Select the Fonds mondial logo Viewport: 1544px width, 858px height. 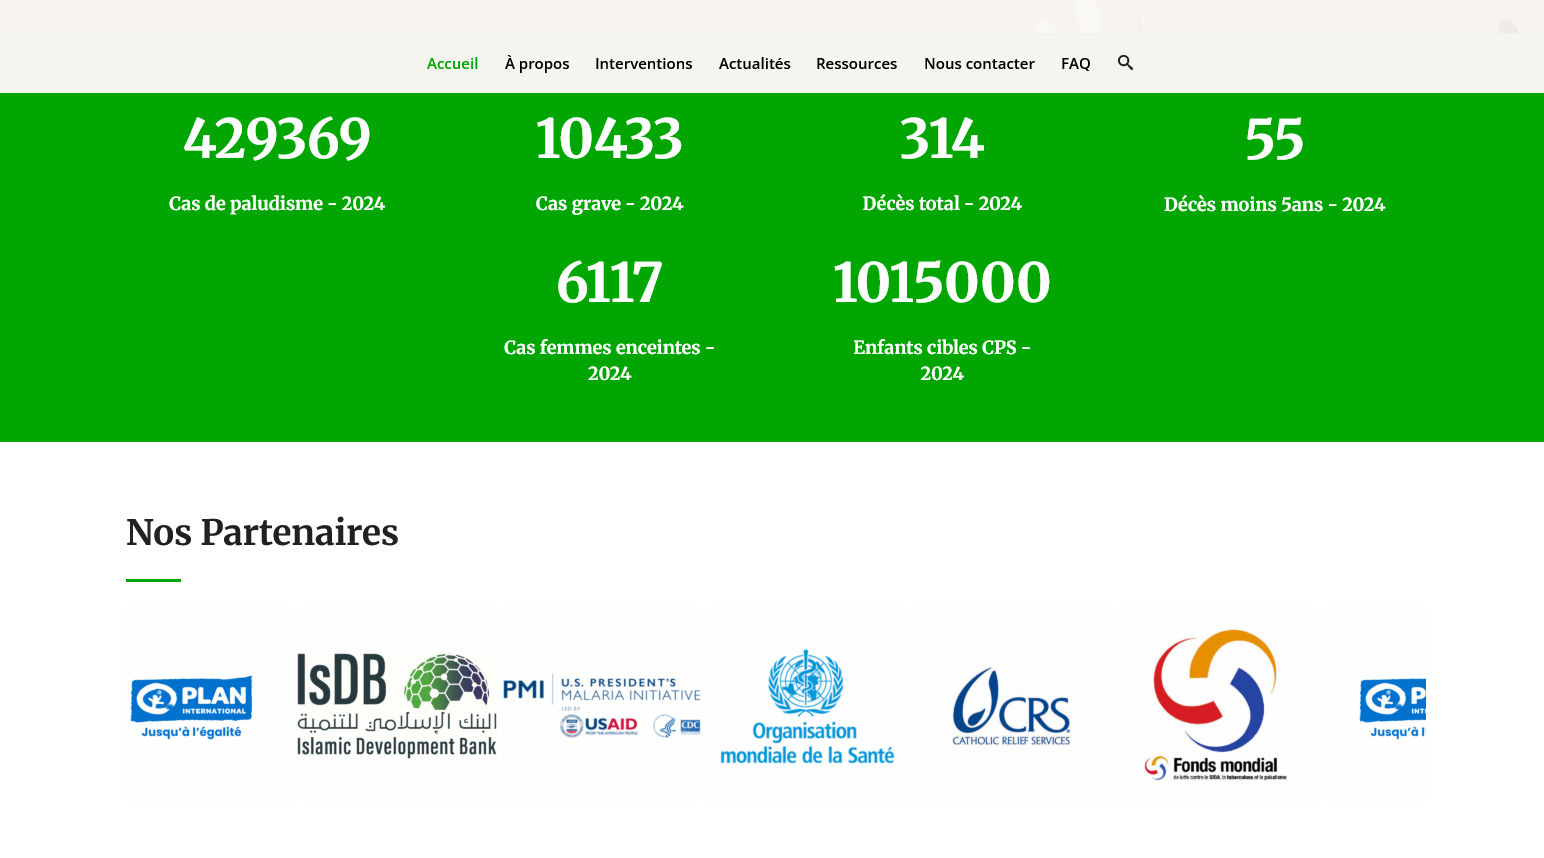1215,706
